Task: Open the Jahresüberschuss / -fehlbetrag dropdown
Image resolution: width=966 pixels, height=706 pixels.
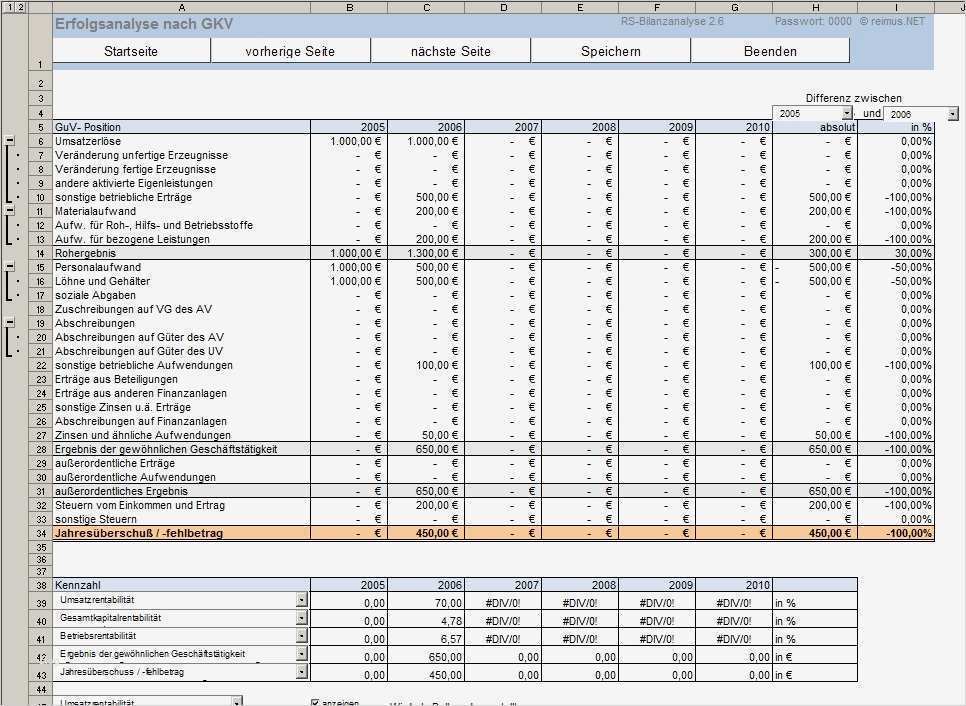Action: 302,671
